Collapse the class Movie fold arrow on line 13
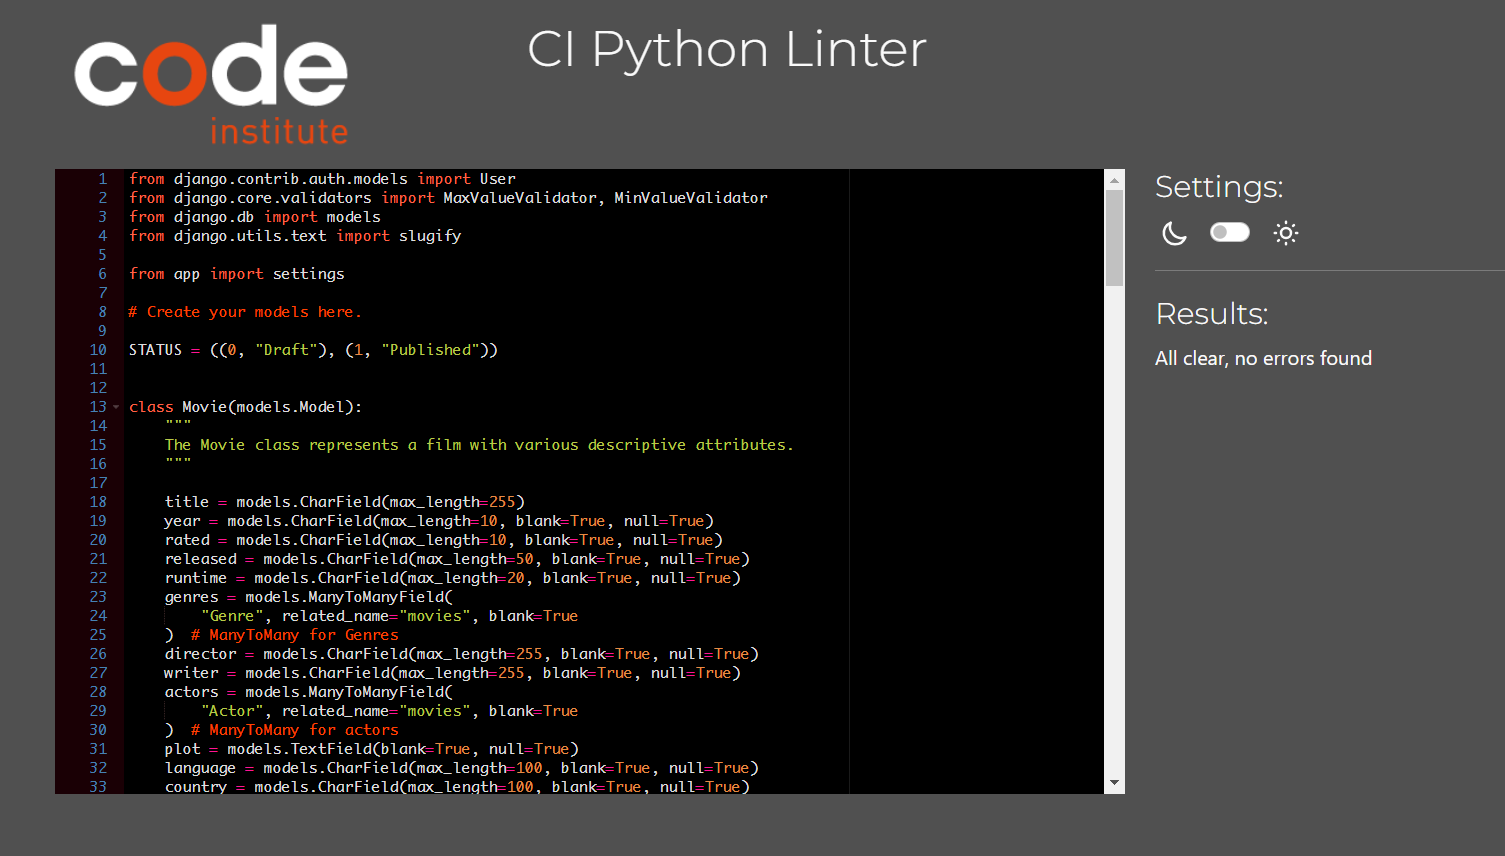Viewport: 1505px width, 856px height. tap(116, 407)
